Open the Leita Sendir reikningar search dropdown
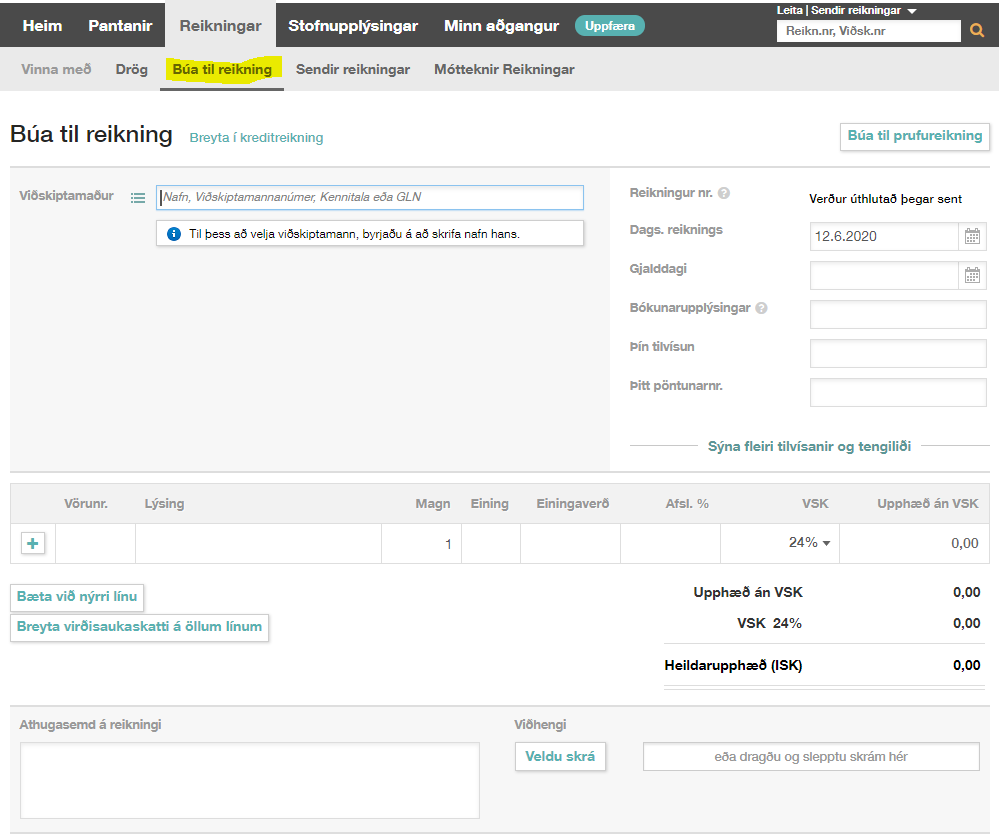The image size is (999, 840). pyautogui.click(x=911, y=10)
